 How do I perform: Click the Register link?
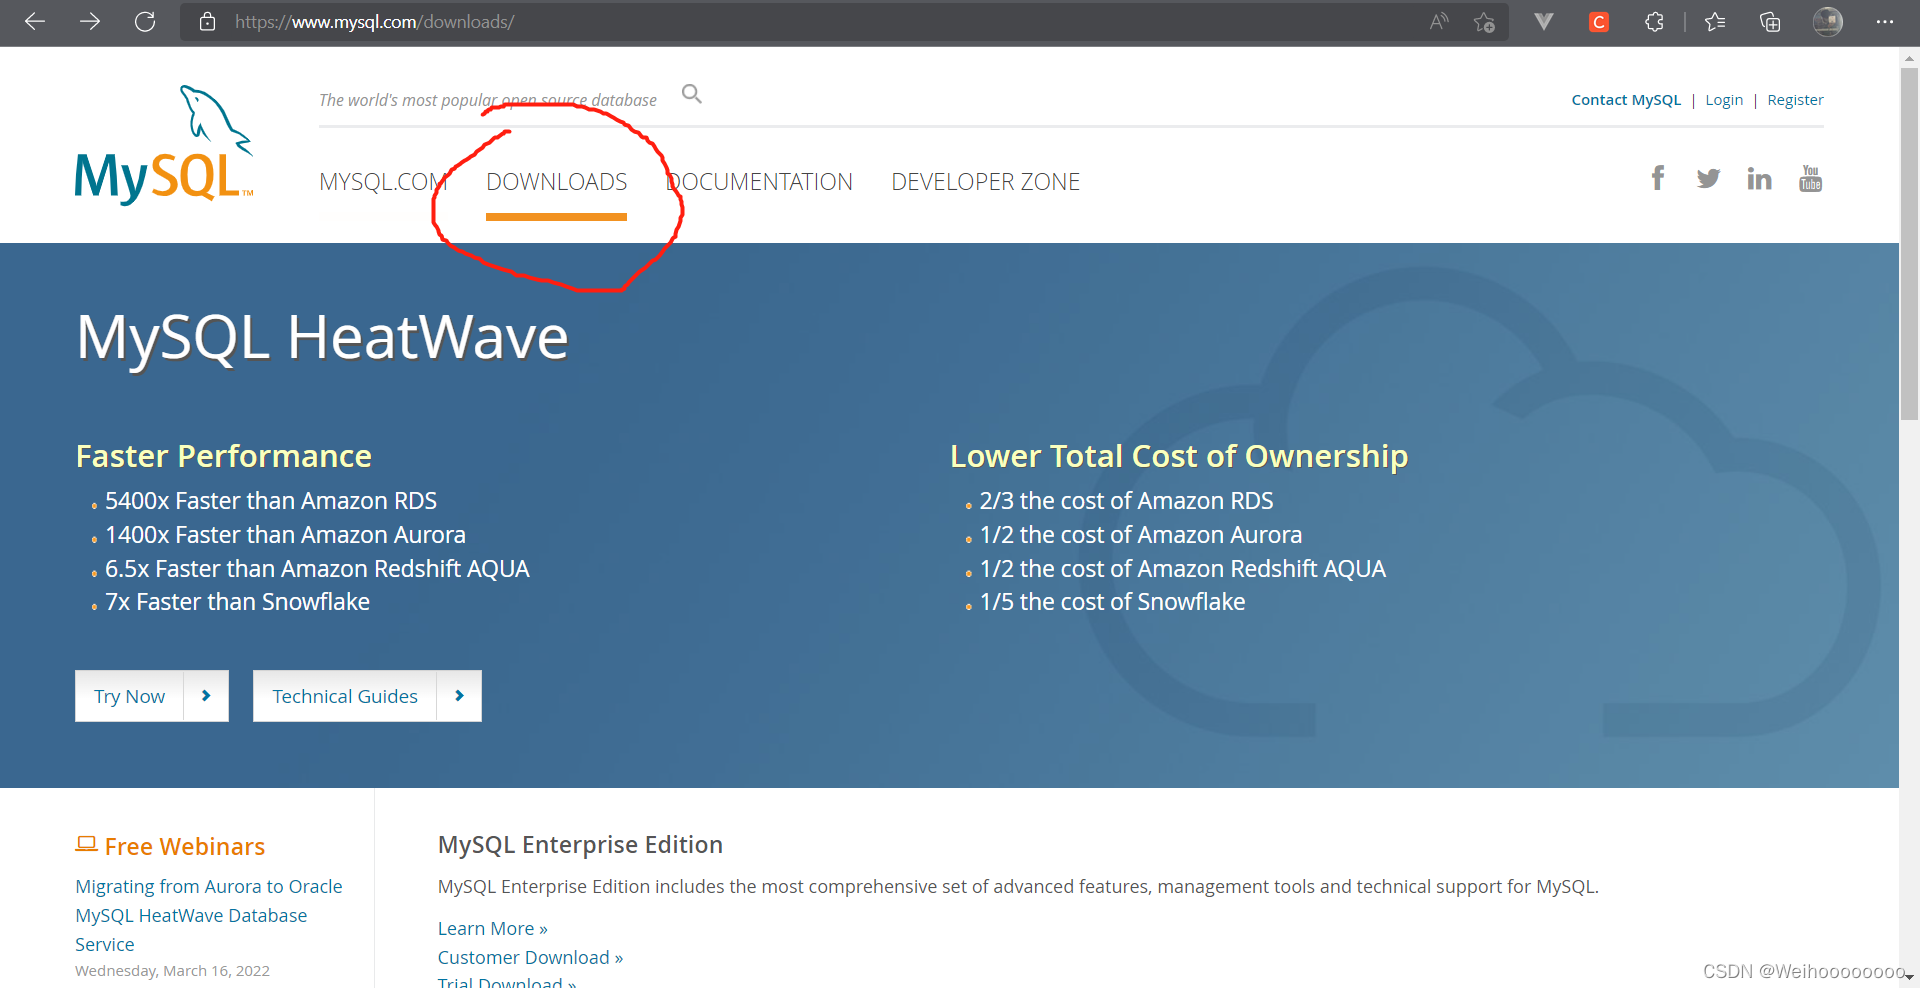click(x=1795, y=100)
